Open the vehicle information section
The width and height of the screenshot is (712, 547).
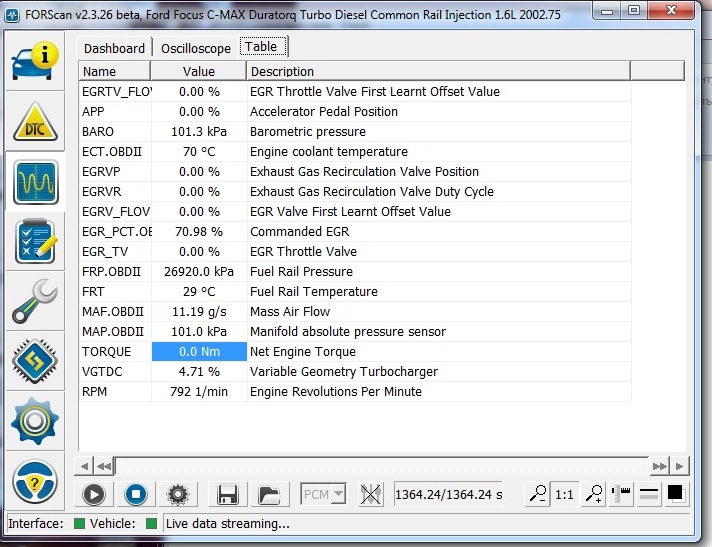coord(35,62)
